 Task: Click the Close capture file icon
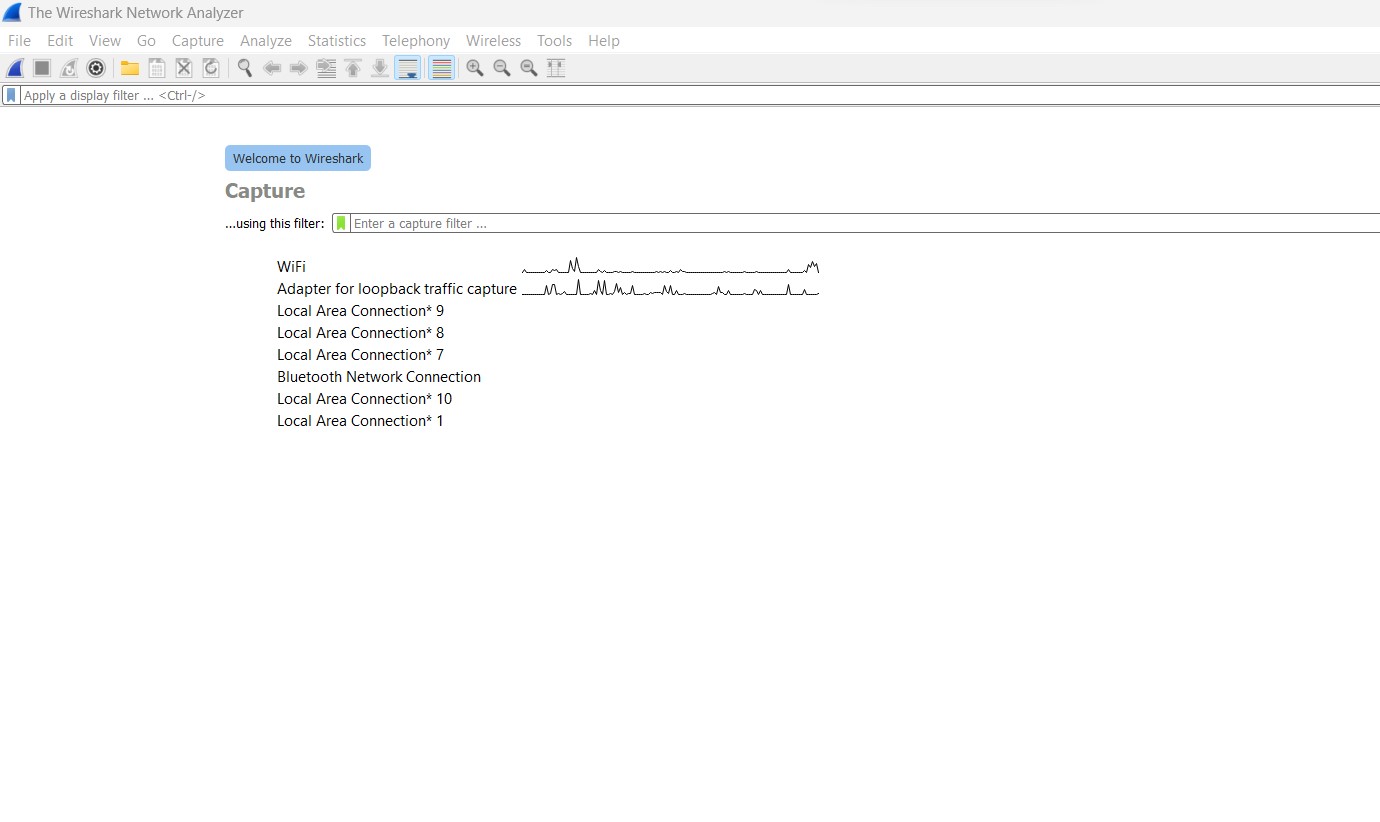tap(183, 68)
